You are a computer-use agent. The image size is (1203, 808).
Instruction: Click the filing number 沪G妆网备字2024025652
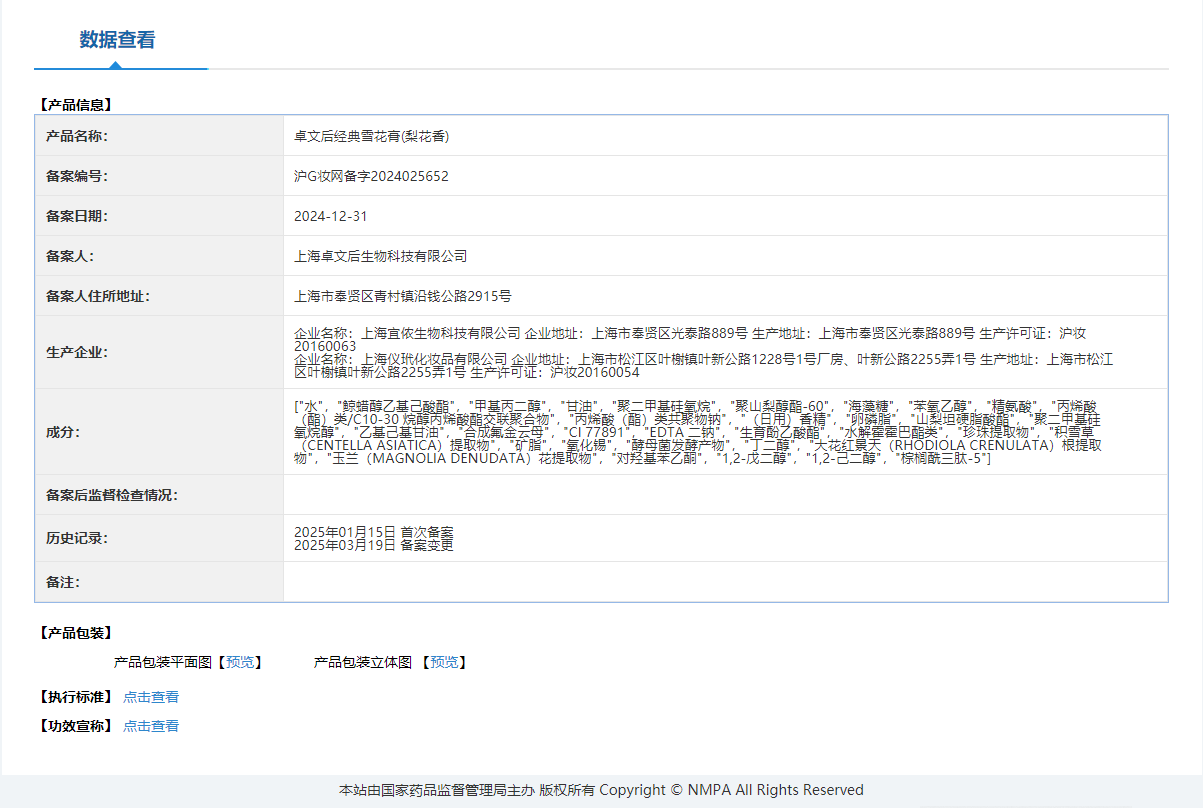click(x=371, y=176)
